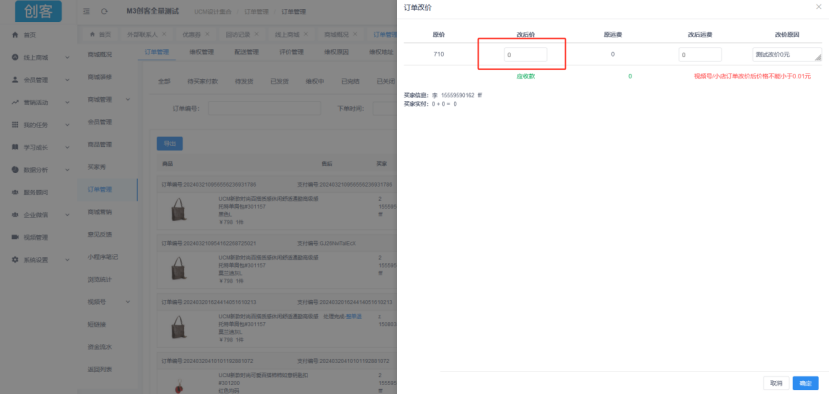Filter orders by 已发货 status
Viewport: 829px width, 394px height.
[x=279, y=81]
